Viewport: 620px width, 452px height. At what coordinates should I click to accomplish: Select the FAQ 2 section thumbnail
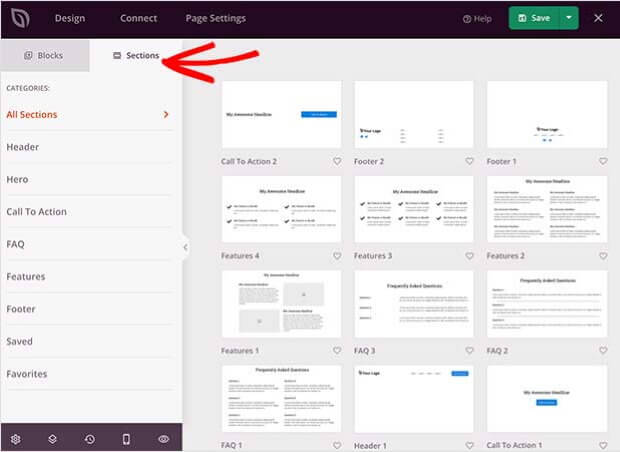click(547, 304)
